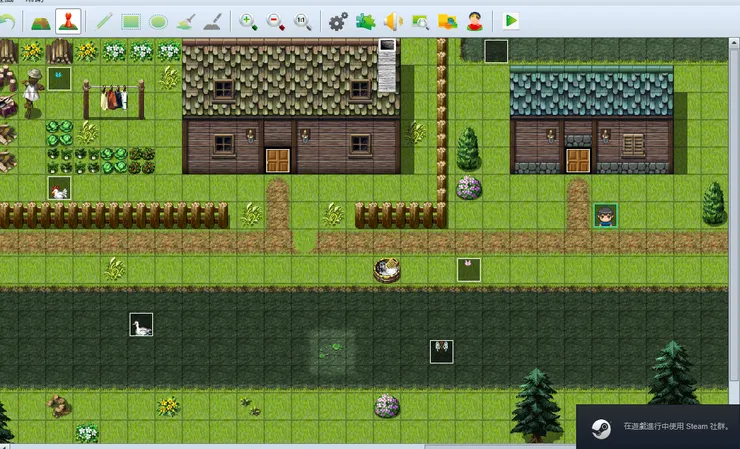Screen dimensions: 740x449
Task: Select the blue butterfly event tile
Action: 59,79
